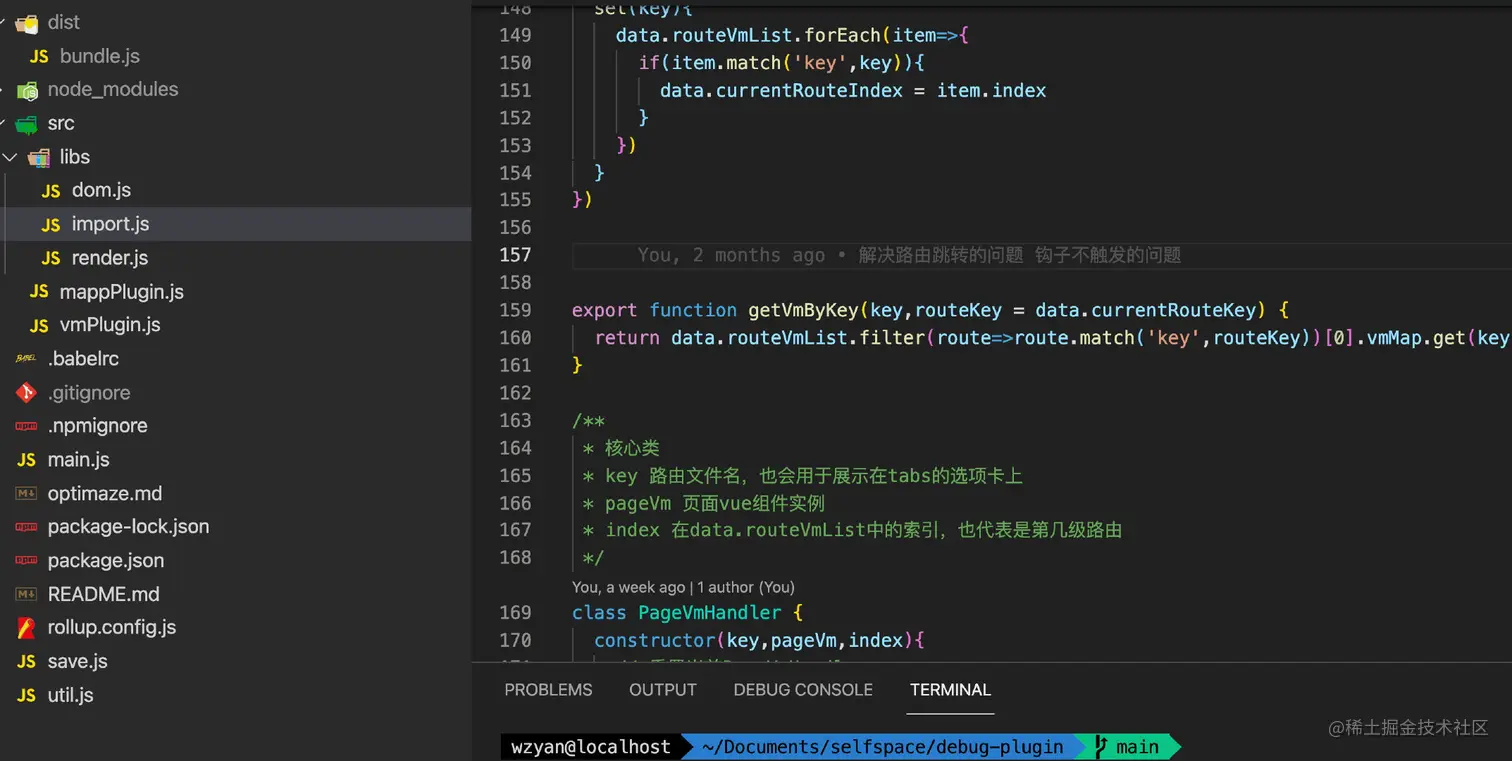The height and width of the screenshot is (761, 1512).
Task: Click the comment starting '* pageVm 页面vue'
Action: (x=704, y=503)
